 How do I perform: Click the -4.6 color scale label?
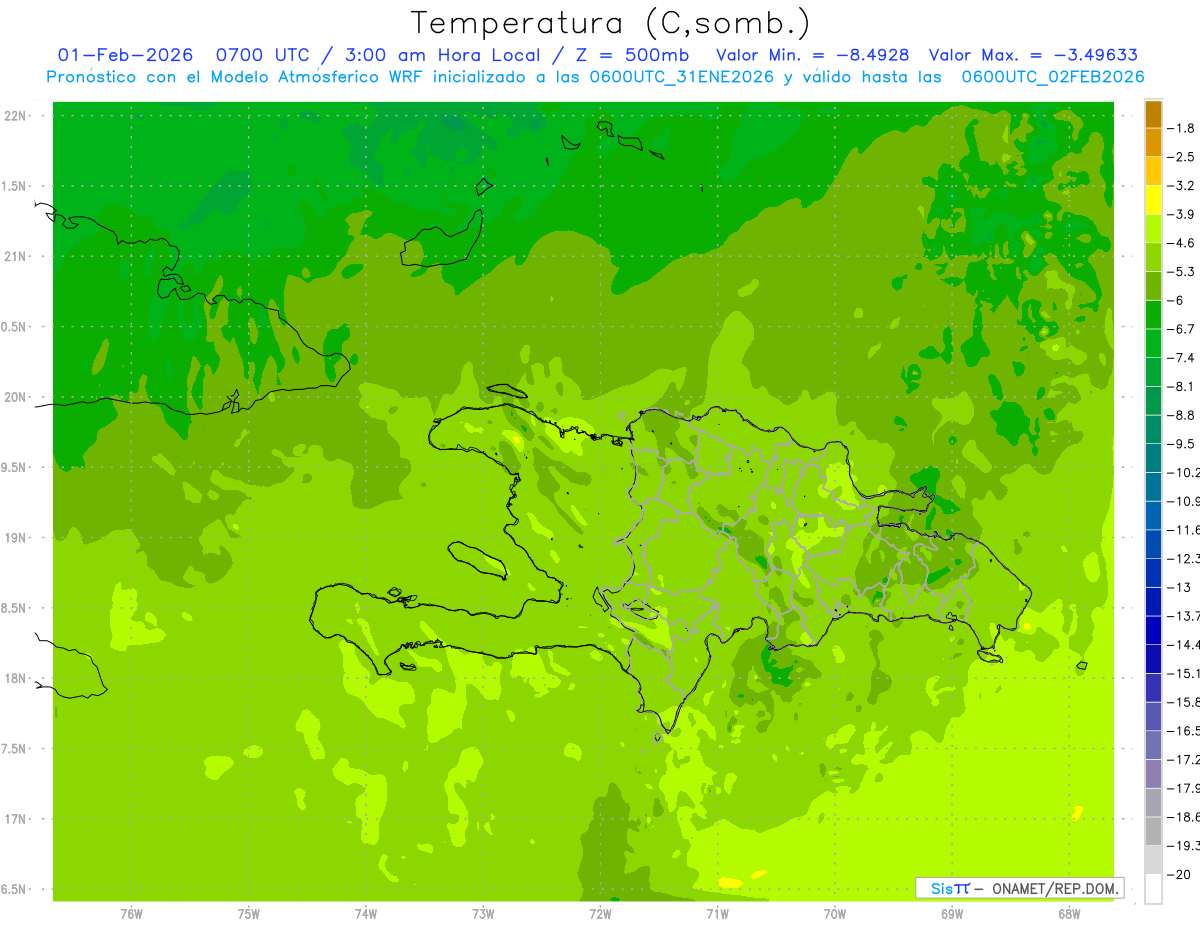1182,243
